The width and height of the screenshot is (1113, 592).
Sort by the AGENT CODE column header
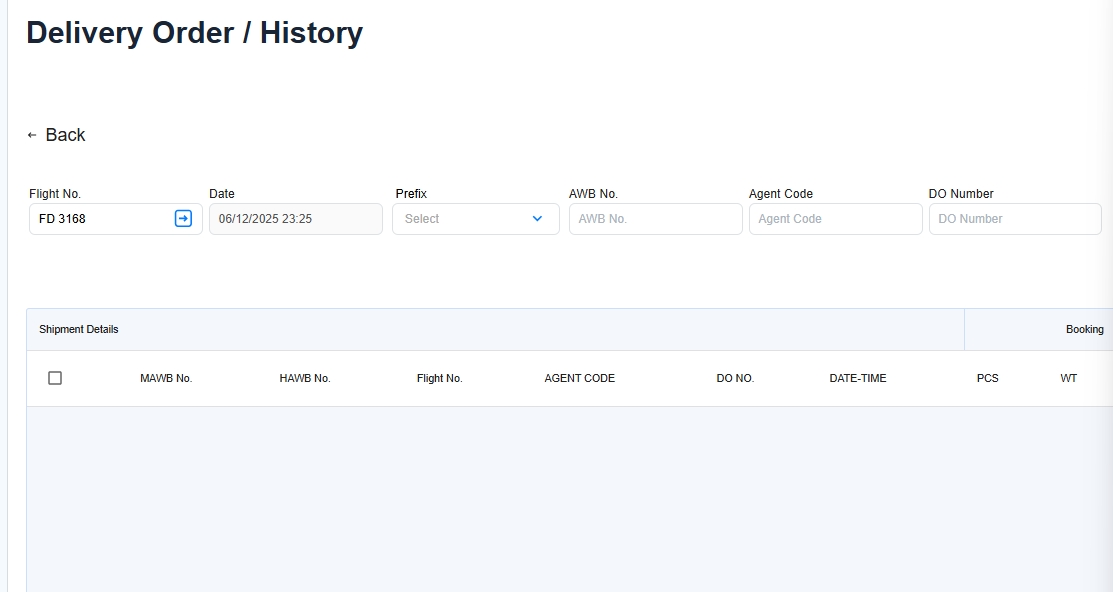(x=579, y=378)
